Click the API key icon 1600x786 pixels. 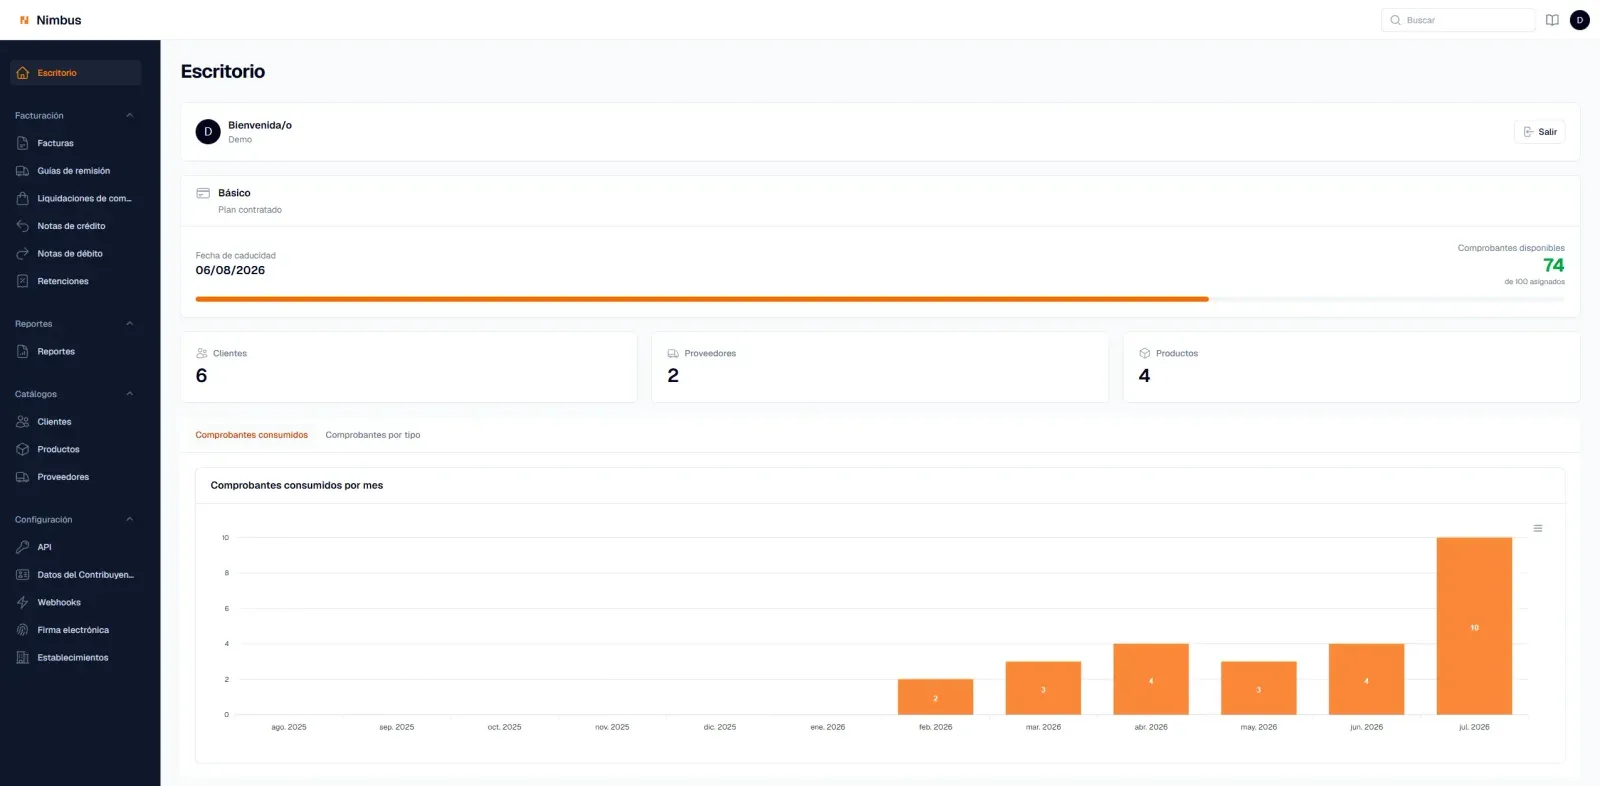23,547
